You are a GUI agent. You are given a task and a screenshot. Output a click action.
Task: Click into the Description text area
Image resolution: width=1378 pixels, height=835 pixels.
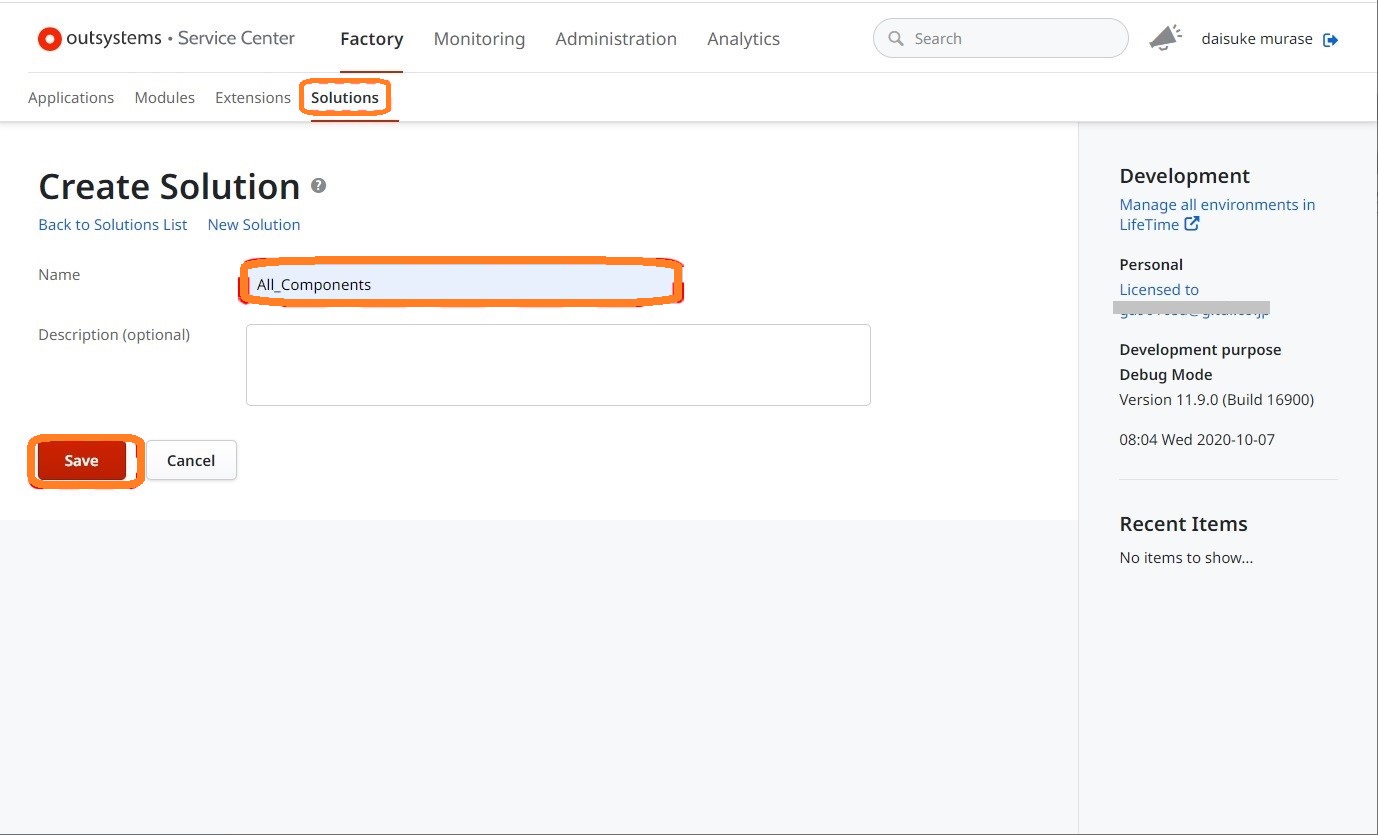click(x=558, y=365)
